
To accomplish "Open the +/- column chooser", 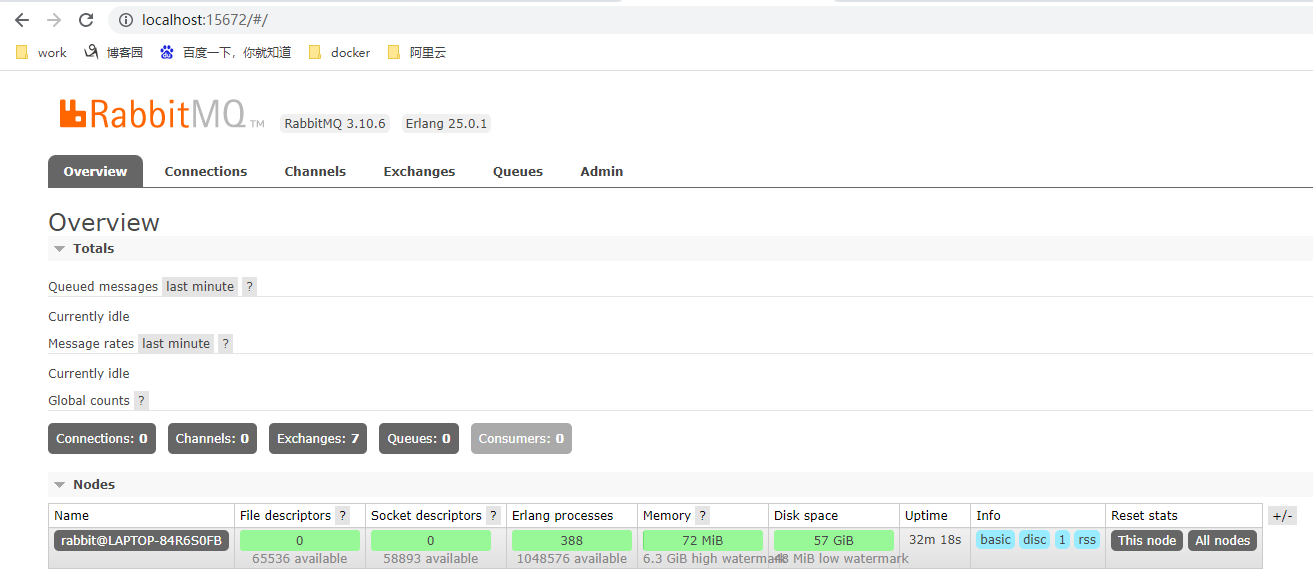I will [1282, 516].
